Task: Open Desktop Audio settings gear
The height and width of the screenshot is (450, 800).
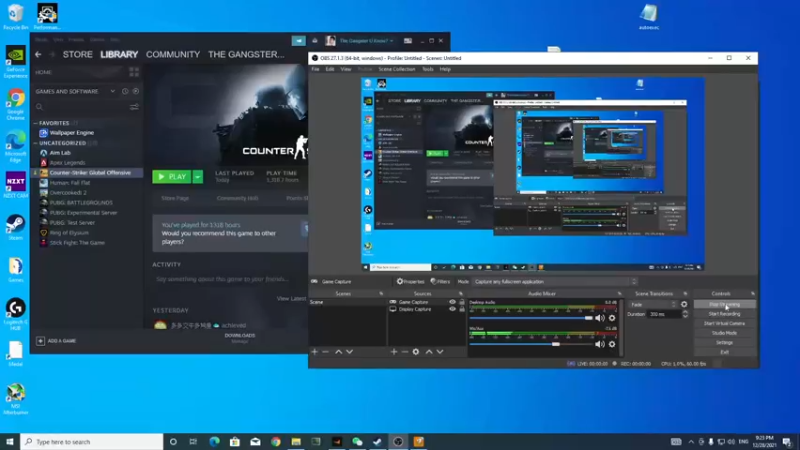Action: (x=612, y=318)
